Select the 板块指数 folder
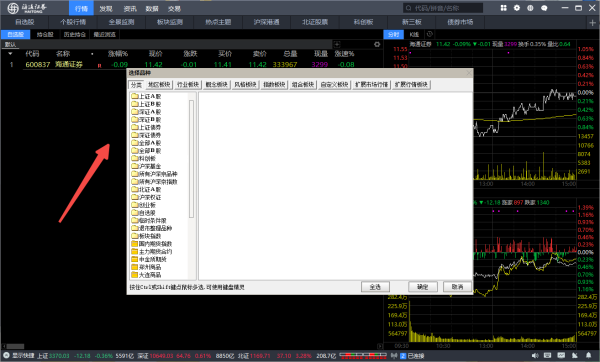 (x=146, y=236)
